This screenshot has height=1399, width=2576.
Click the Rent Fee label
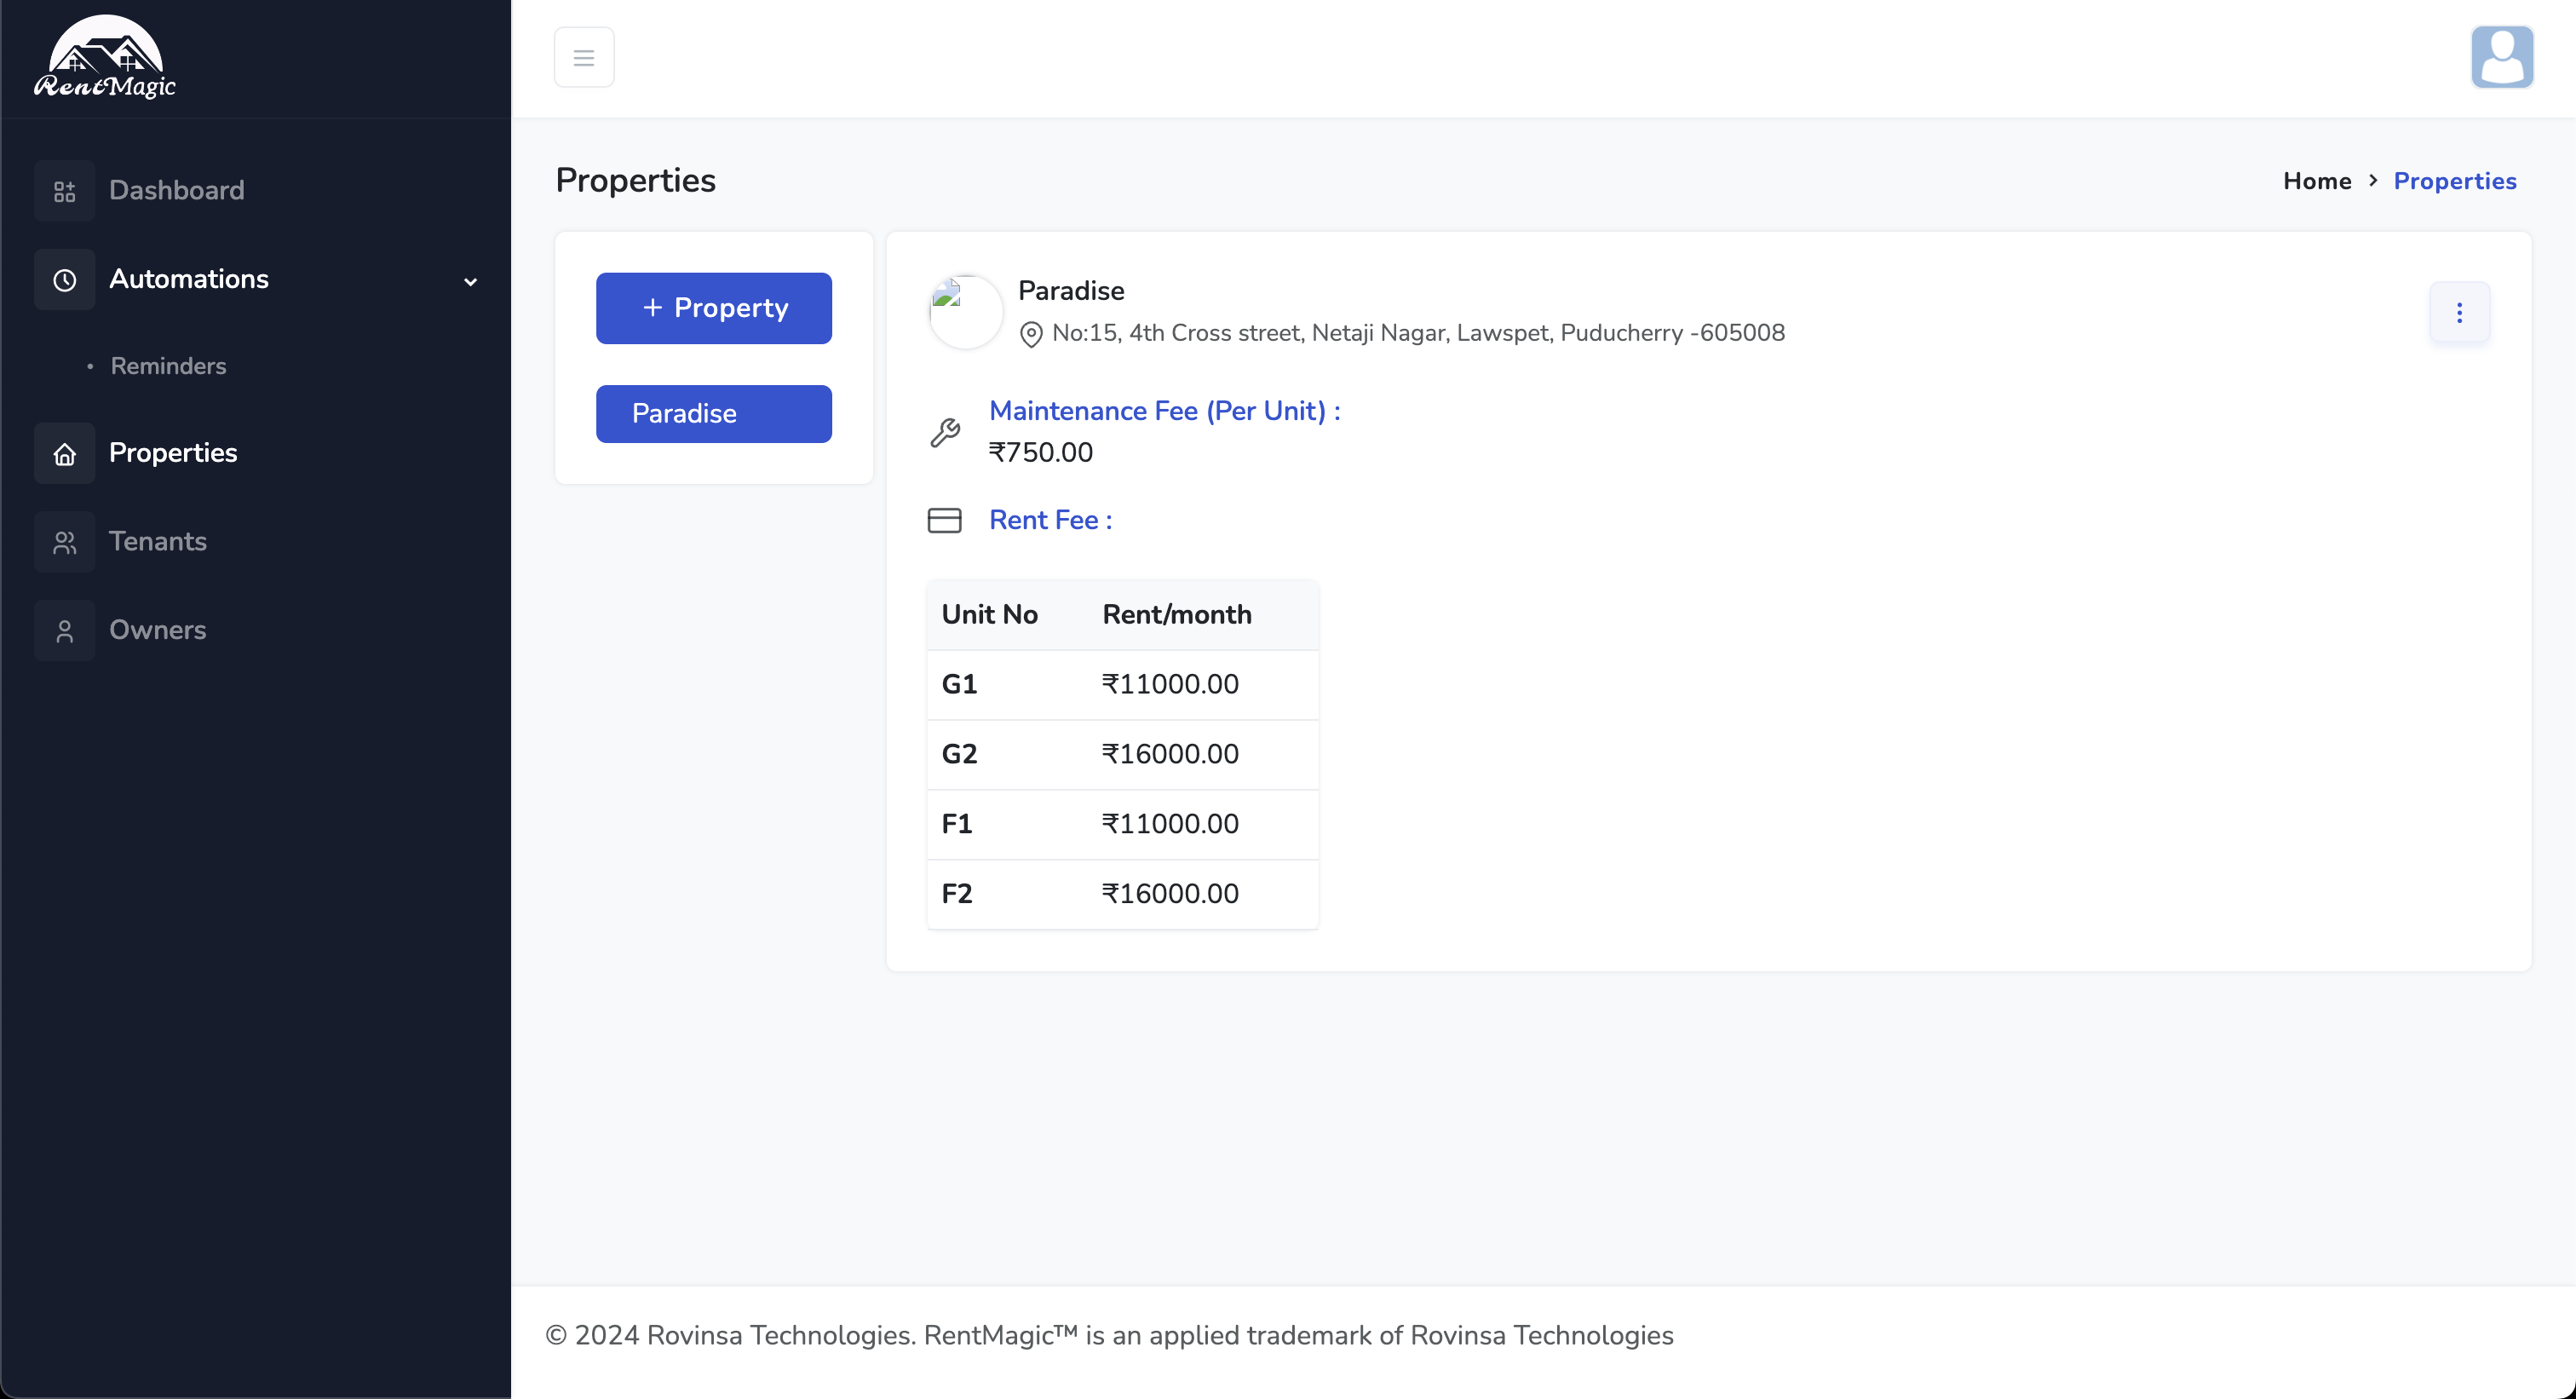click(1050, 520)
